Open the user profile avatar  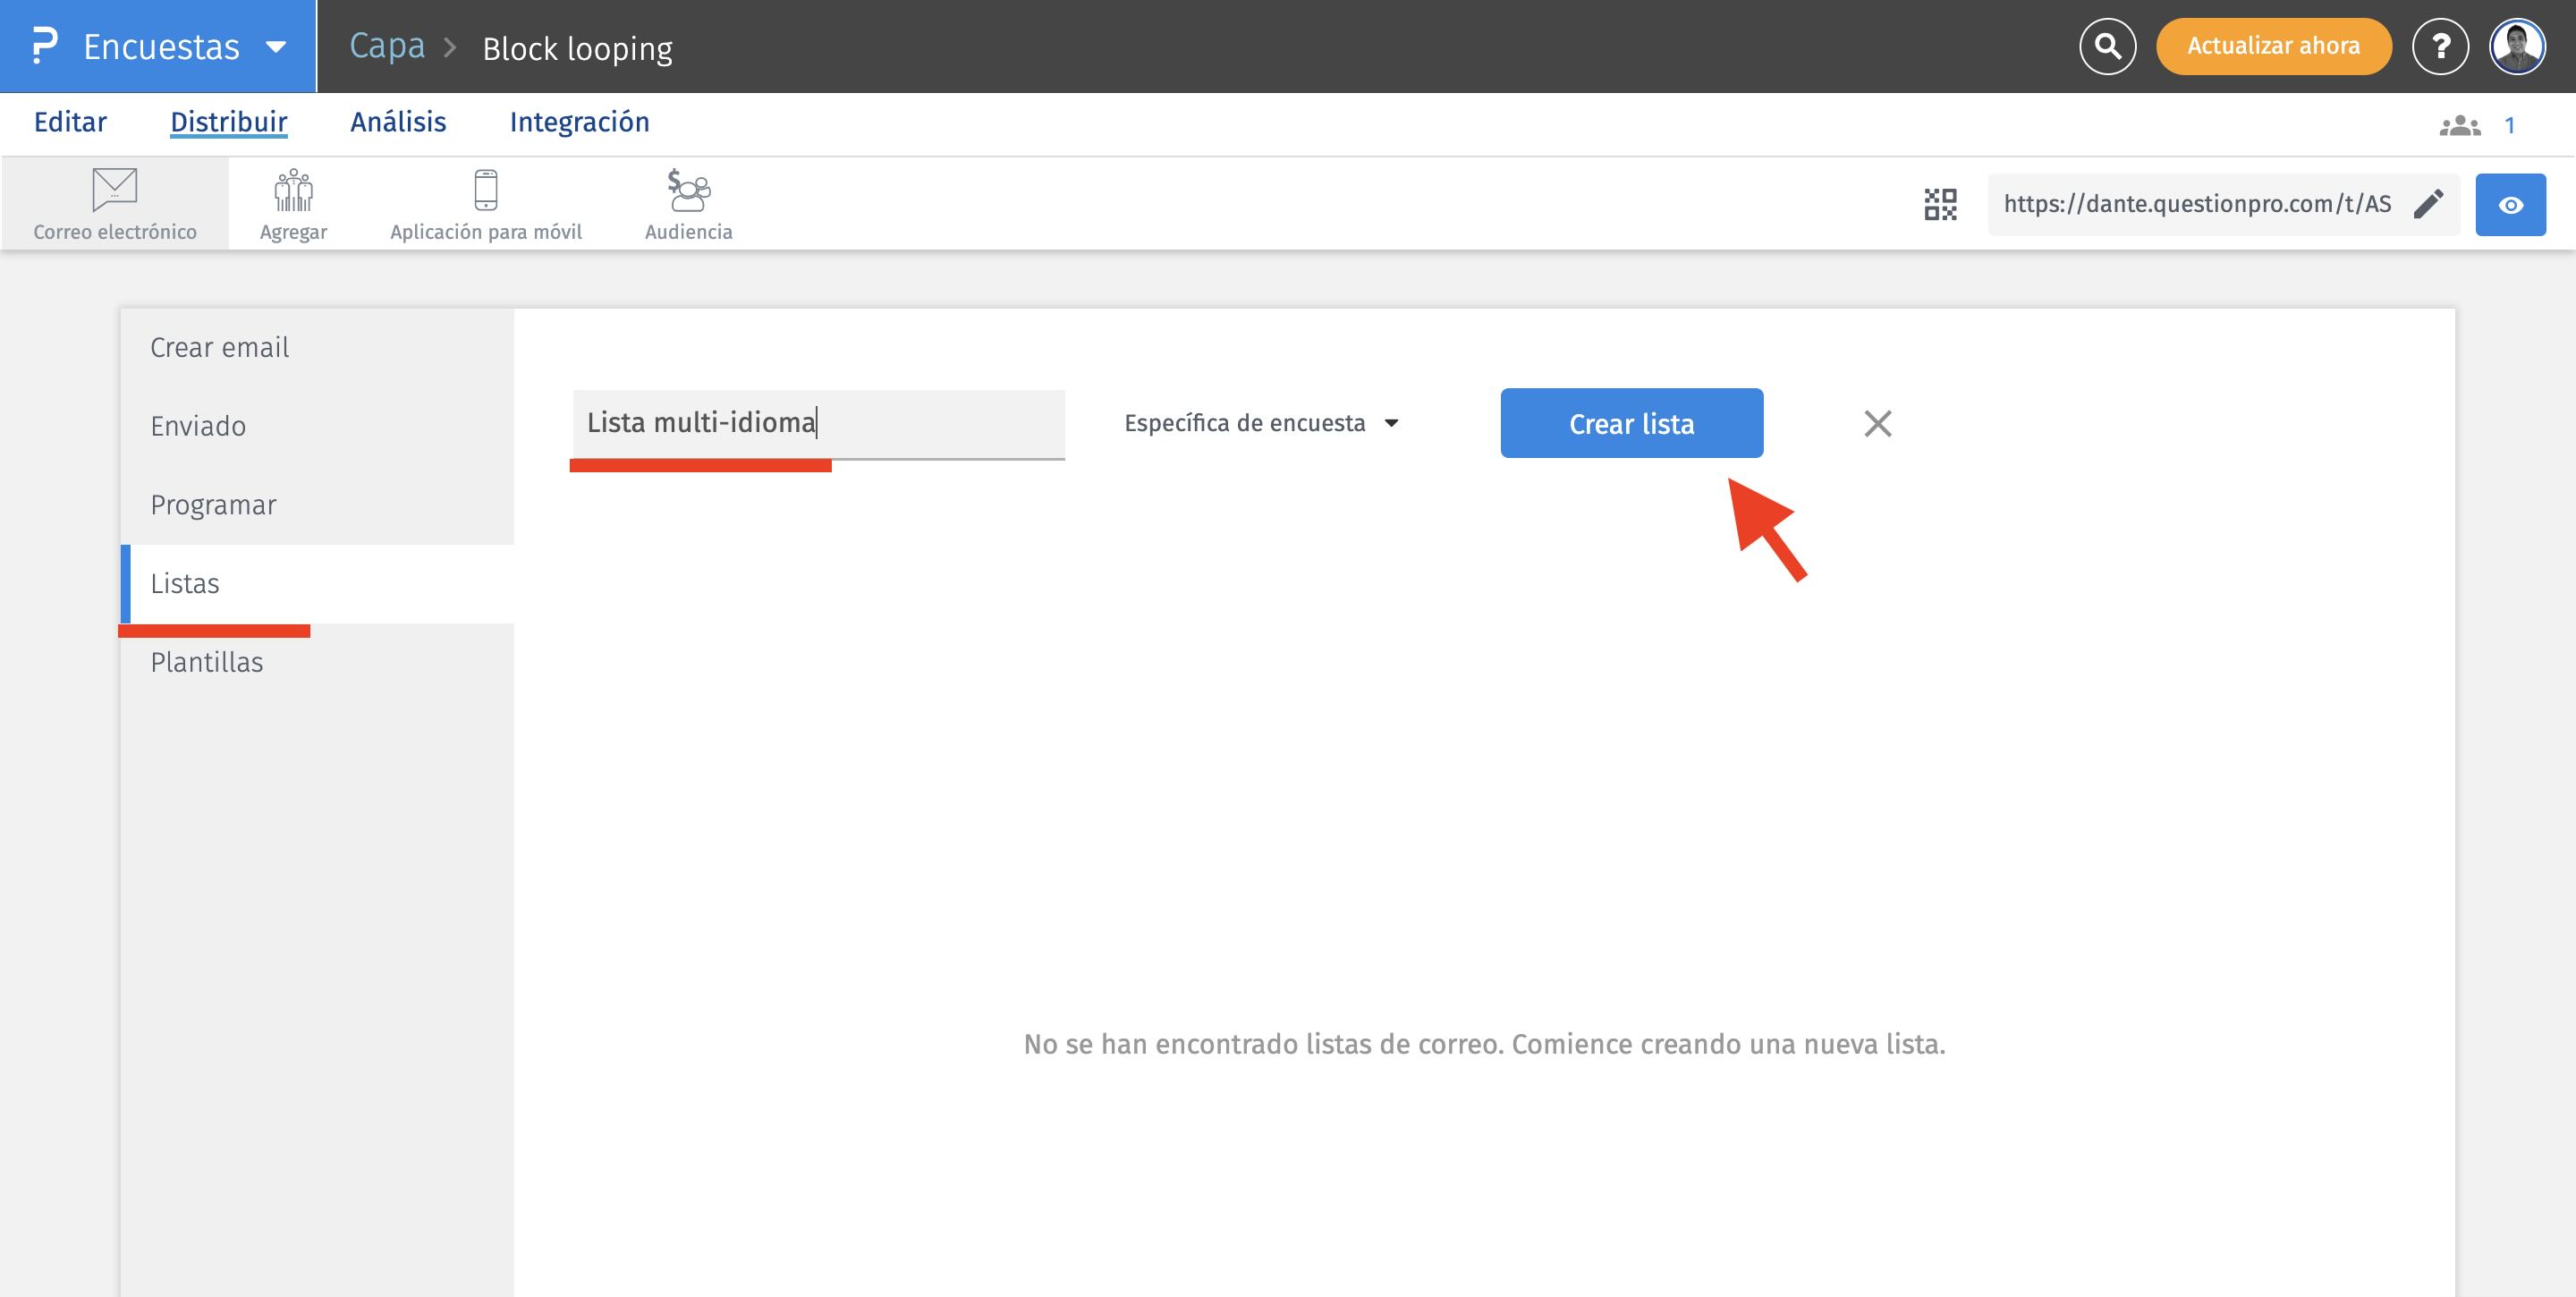click(x=2517, y=46)
